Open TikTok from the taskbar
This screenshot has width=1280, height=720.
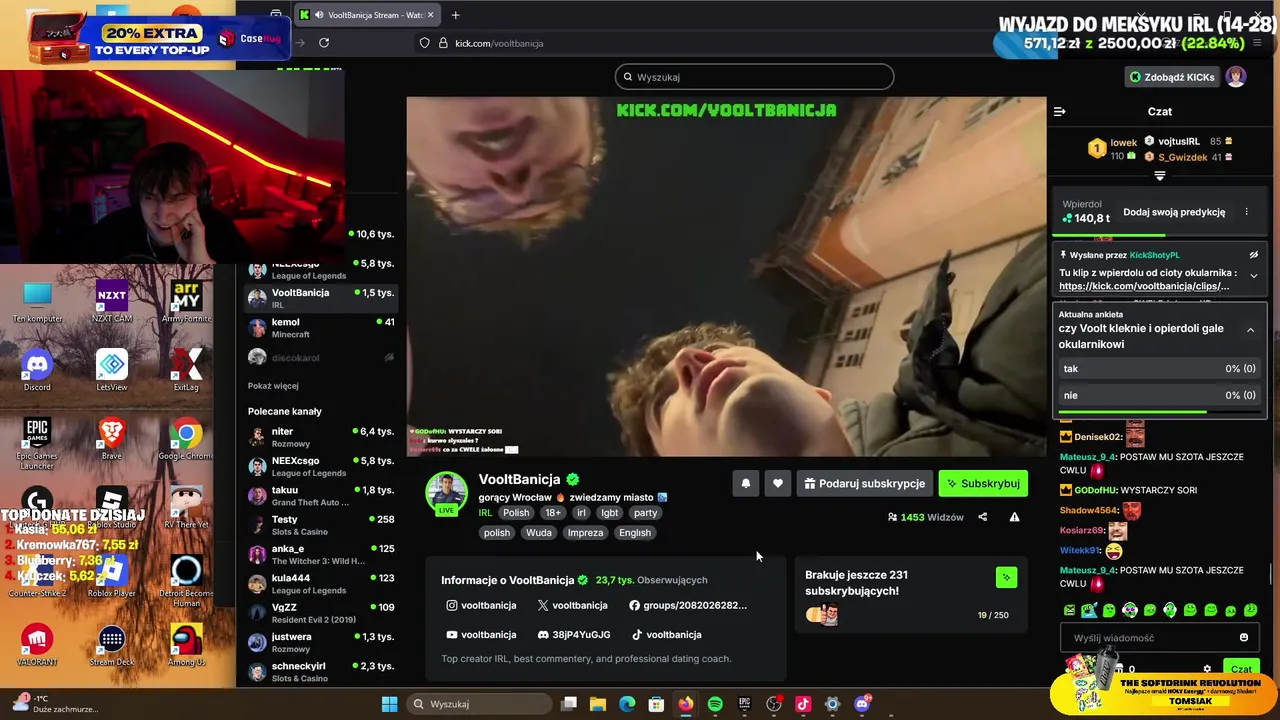click(803, 704)
